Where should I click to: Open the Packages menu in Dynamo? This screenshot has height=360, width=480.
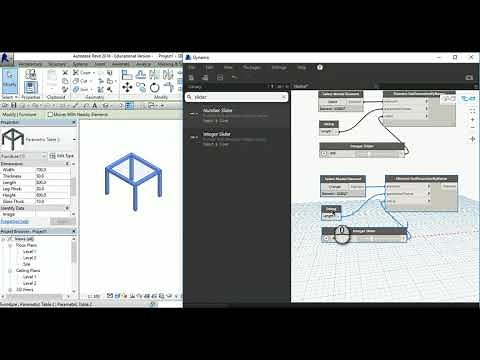point(252,67)
